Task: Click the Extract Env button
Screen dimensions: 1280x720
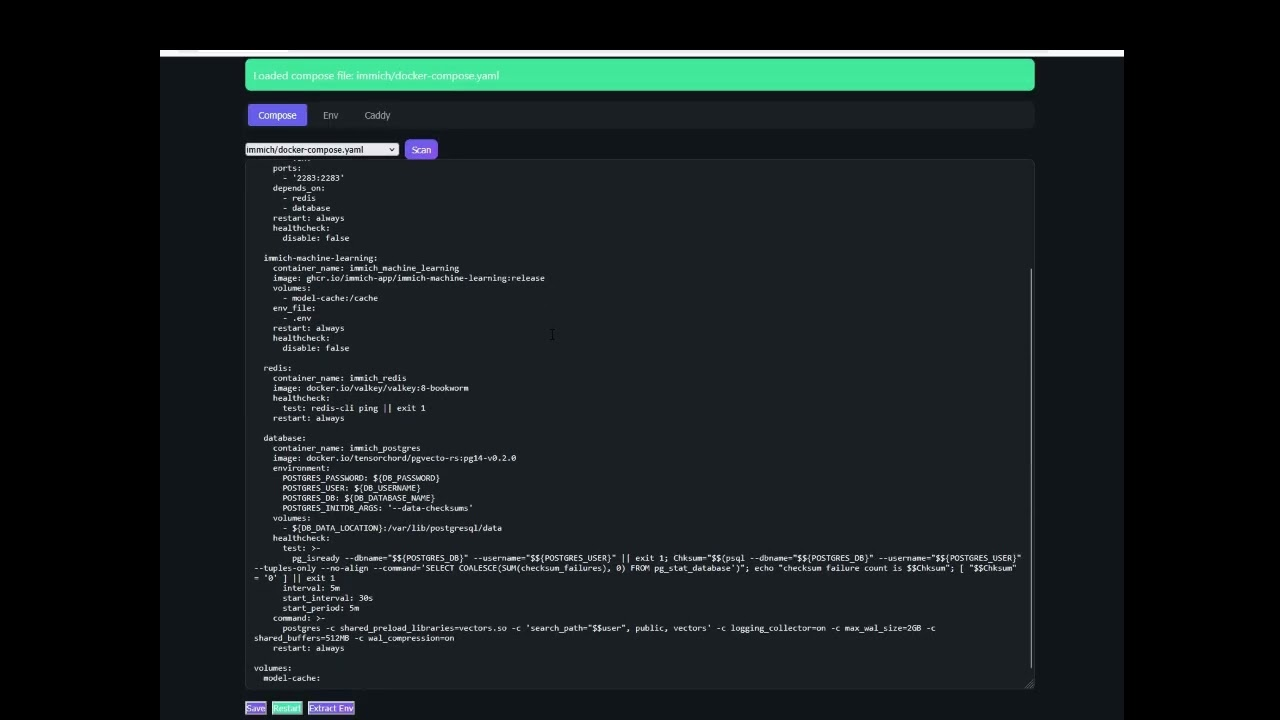Action: [331, 708]
